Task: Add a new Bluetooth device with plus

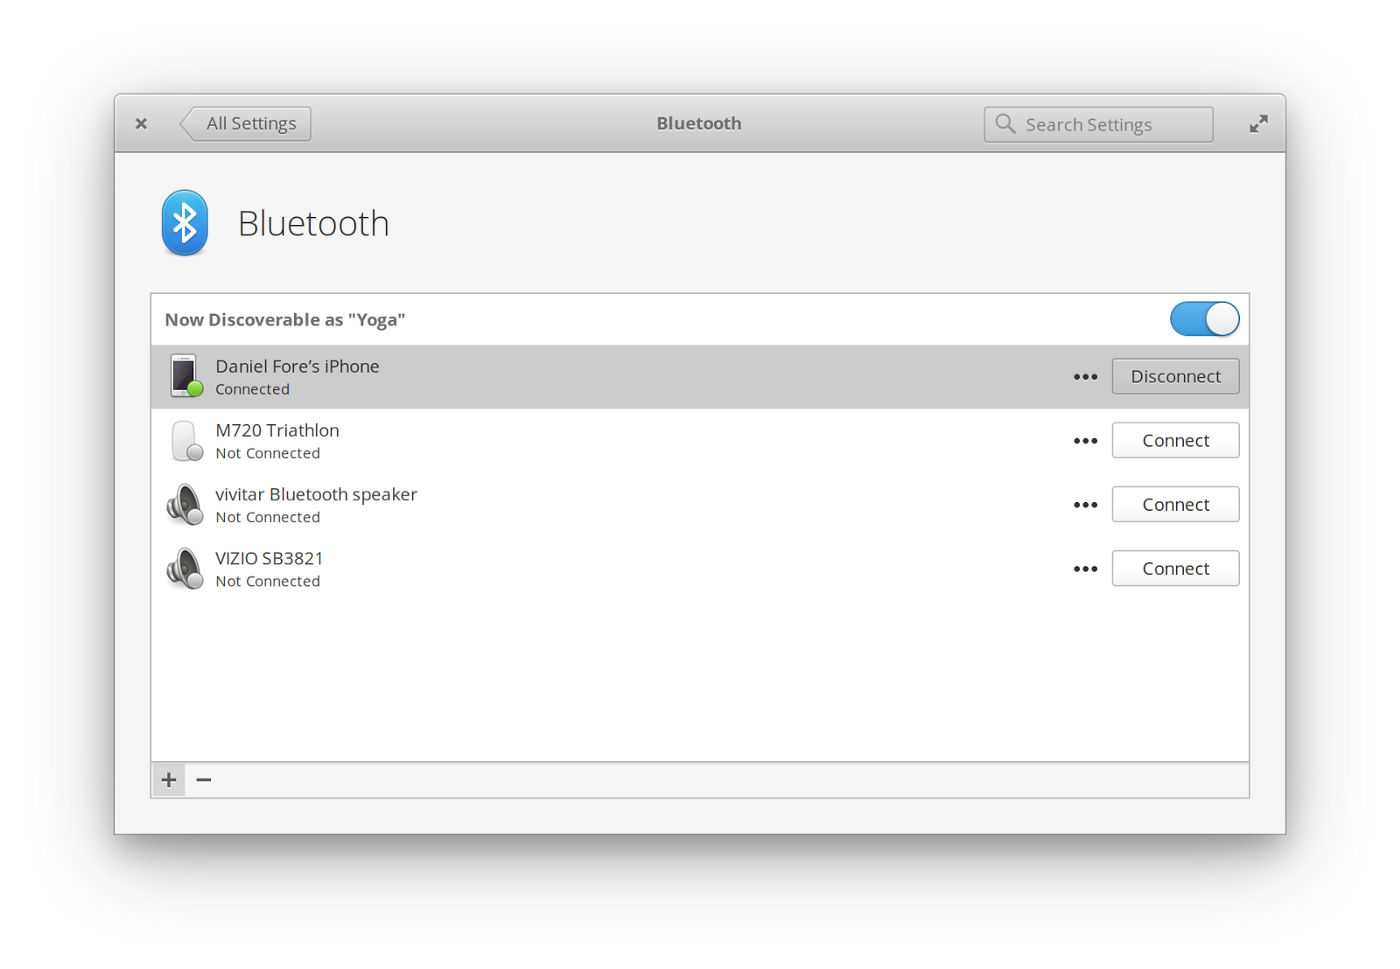Action: tap(169, 780)
